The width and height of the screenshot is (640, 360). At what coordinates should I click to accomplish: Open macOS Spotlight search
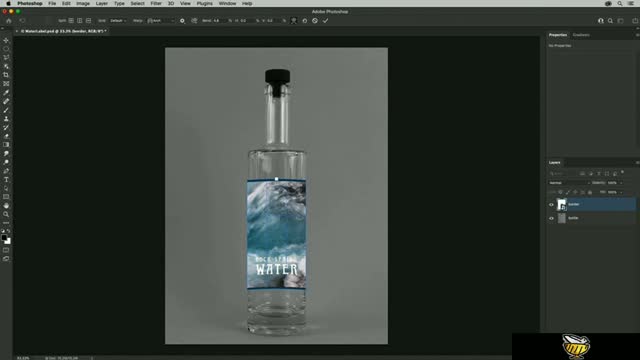620,3
